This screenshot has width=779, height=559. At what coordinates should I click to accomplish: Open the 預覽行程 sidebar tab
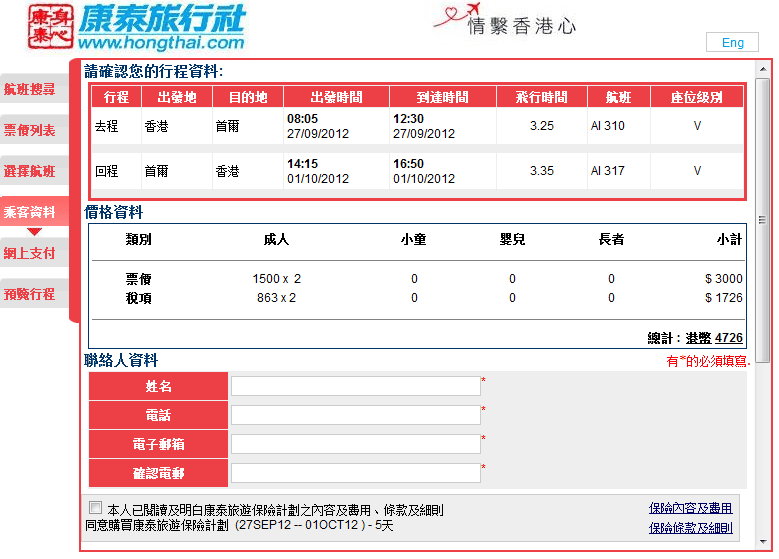coord(30,294)
